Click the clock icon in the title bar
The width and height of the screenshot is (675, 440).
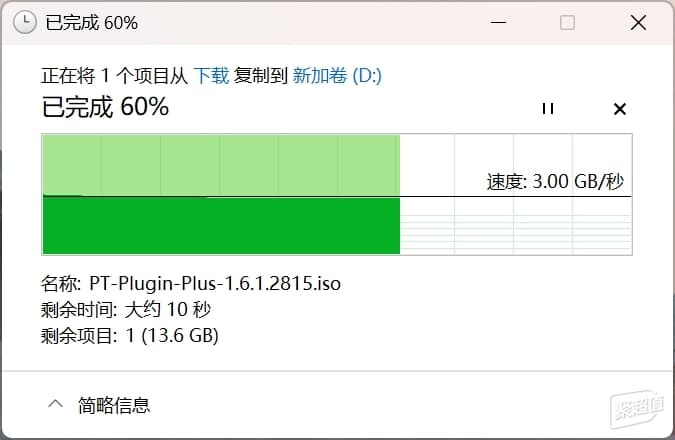pyautogui.click(x=25, y=22)
